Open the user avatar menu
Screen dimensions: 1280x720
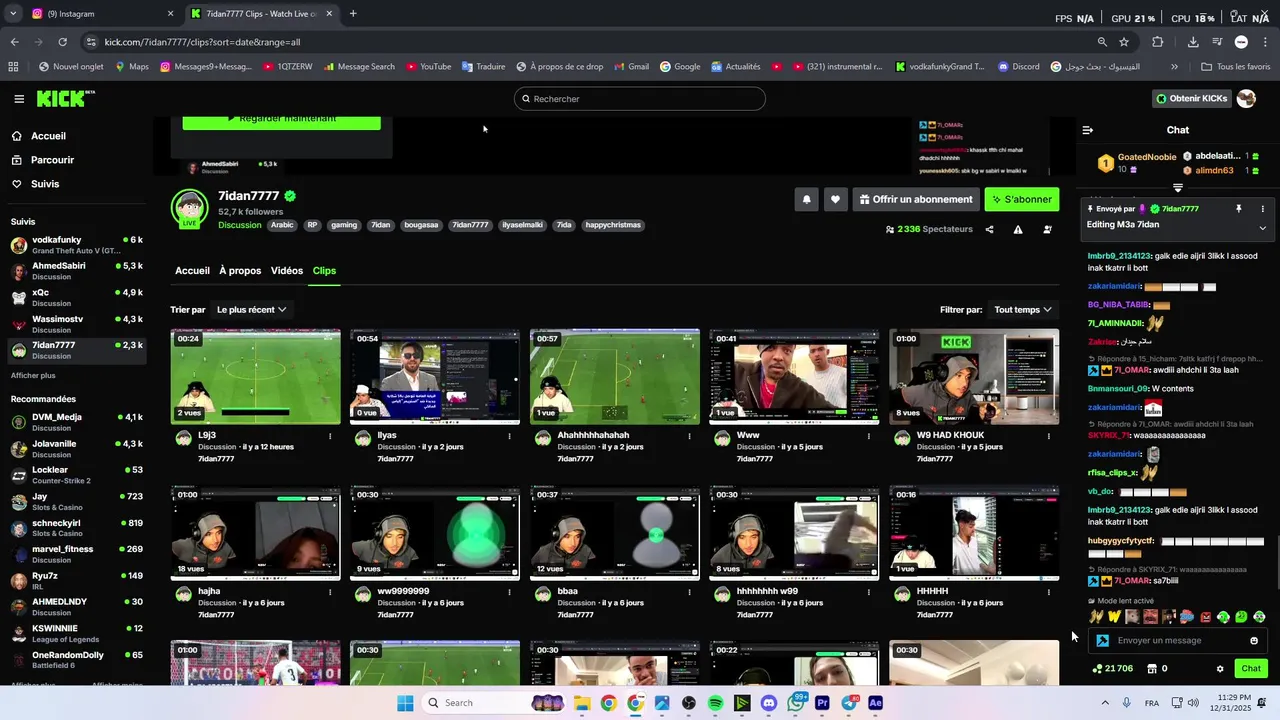[x=1246, y=98]
